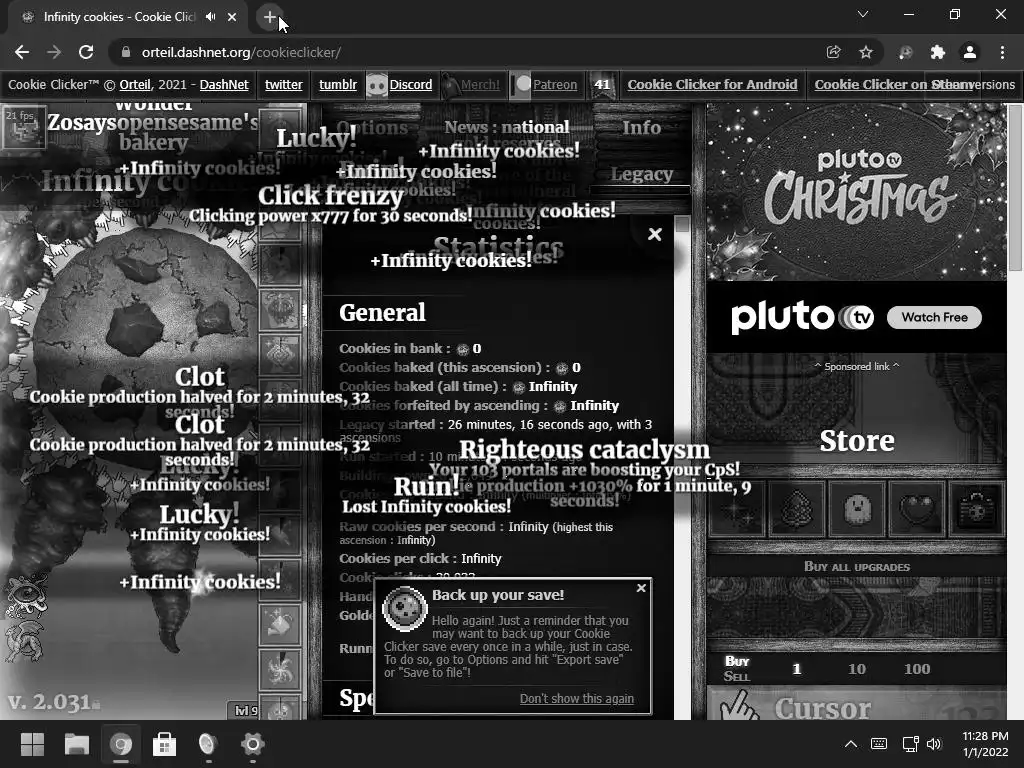Select the pinwheel-shaped buff icon
The height and width of the screenshot is (768, 1024).
pos(280,669)
